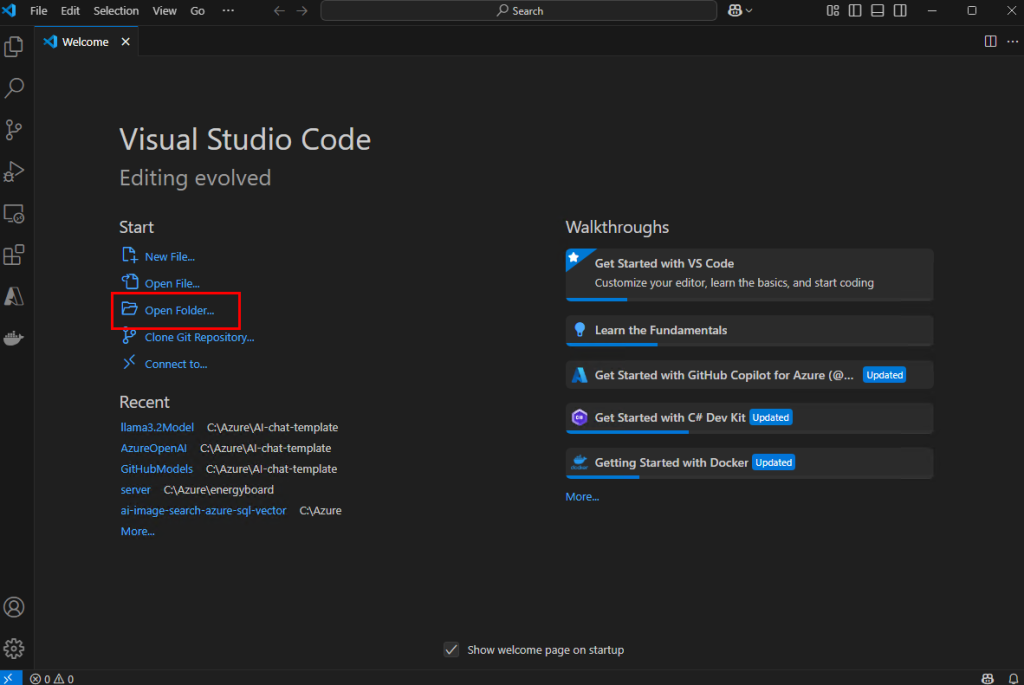The width and height of the screenshot is (1024, 685).
Task: Open the Search view in activity bar
Action: pyautogui.click(x=14, y=88)
